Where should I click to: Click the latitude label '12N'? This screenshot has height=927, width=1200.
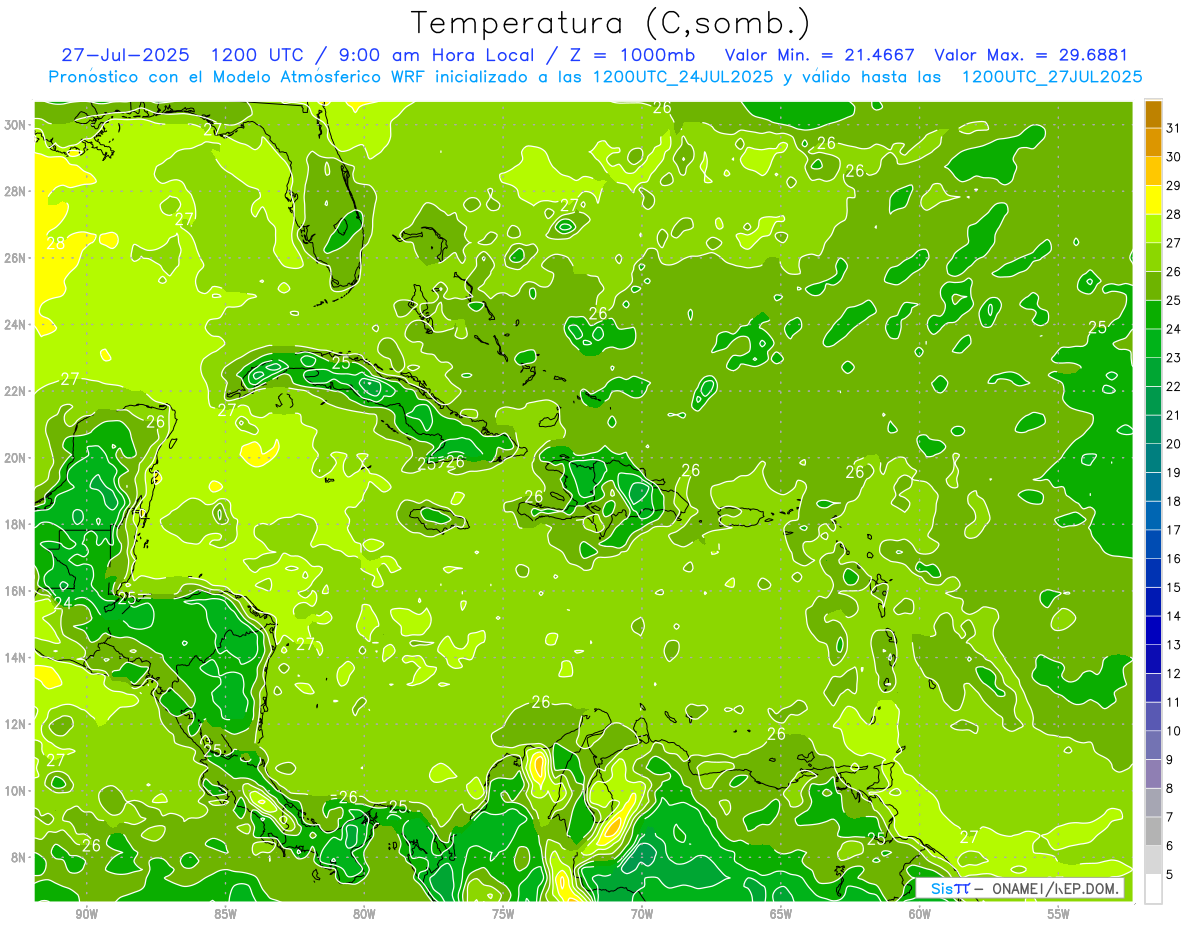point(15,724)
